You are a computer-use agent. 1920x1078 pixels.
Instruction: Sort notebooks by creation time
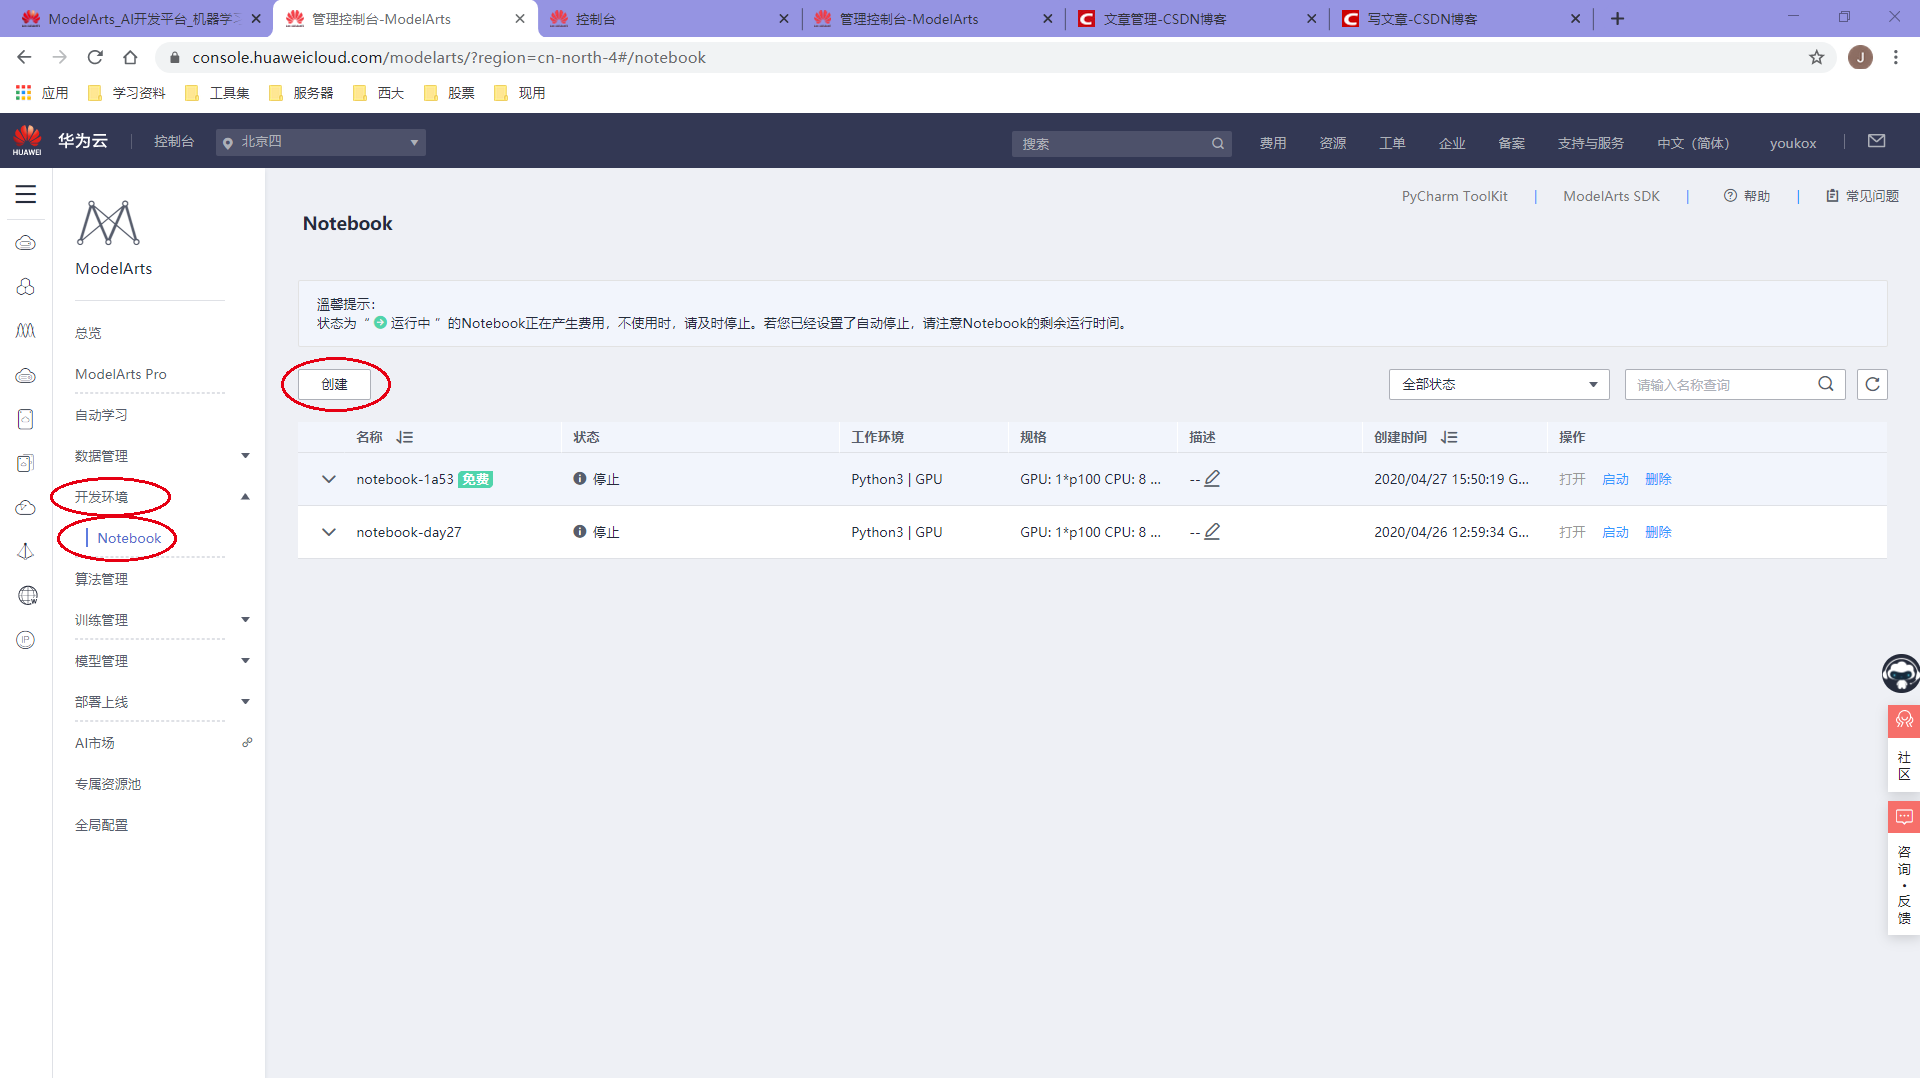tap(1449, 437)
